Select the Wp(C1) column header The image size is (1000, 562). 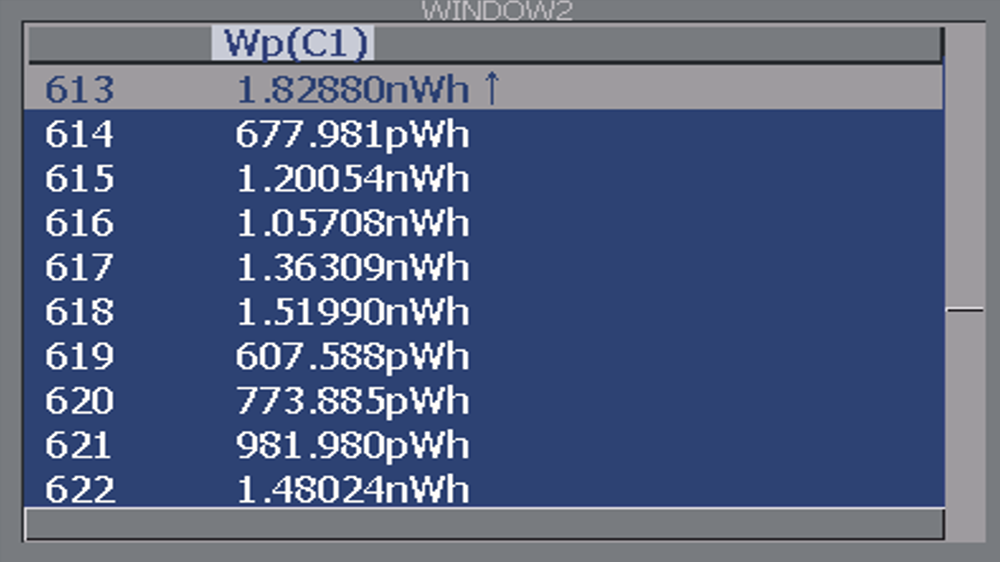point(292,44)
